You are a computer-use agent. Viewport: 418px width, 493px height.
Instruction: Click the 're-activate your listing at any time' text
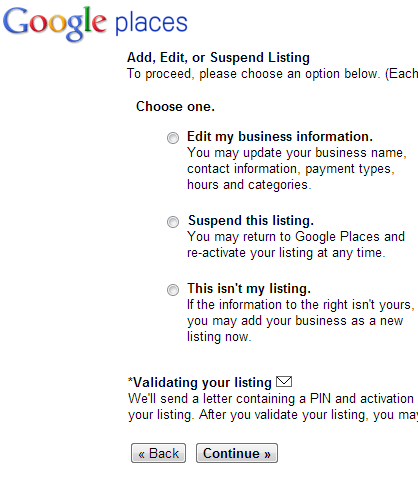coord(286,253)
